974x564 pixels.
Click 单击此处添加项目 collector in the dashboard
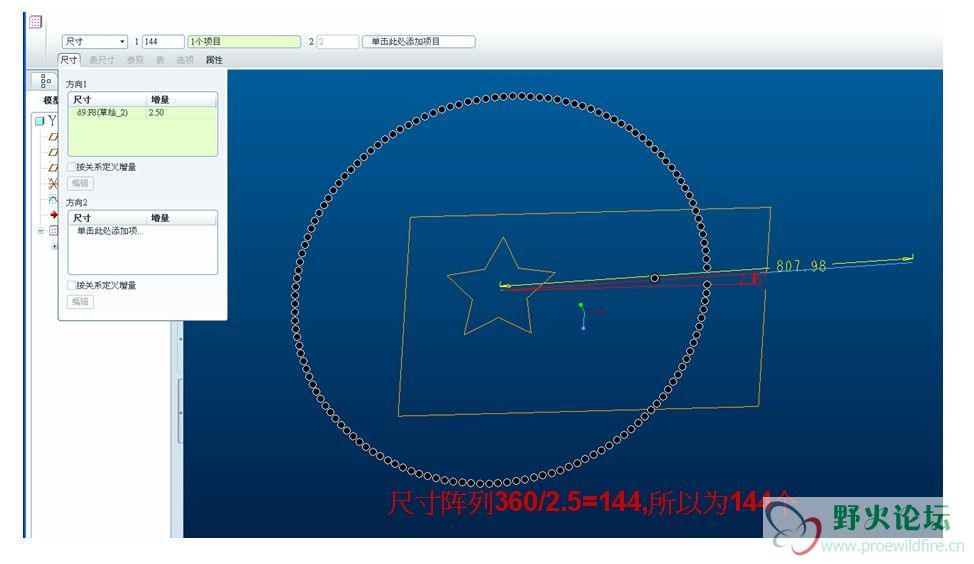(x=419, y=42)
